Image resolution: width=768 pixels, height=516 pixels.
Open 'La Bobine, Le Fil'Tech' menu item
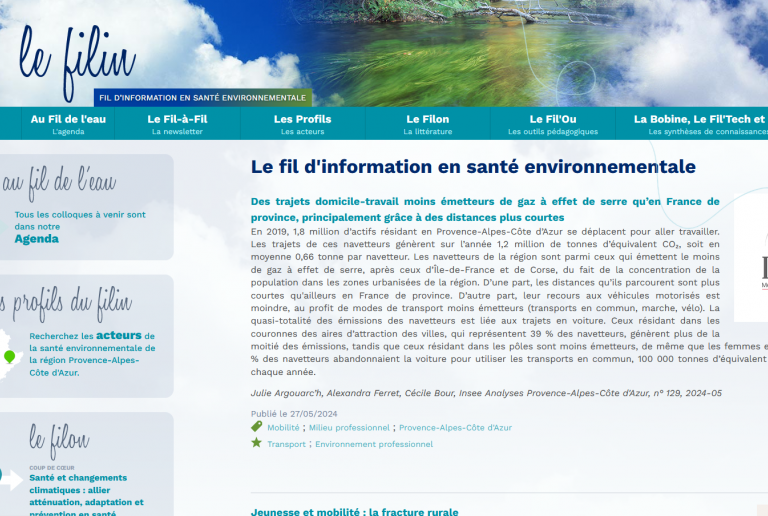click(700, 124)
